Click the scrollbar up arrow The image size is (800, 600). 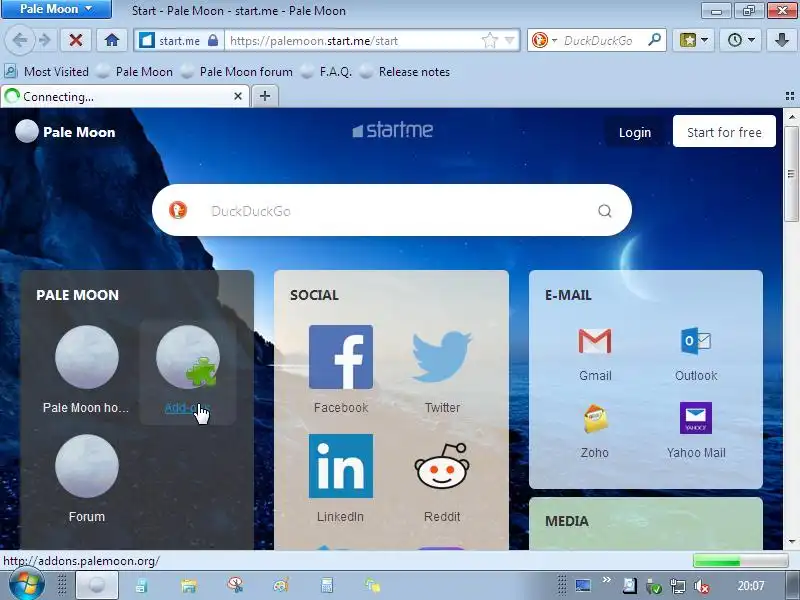click(x=791, y=117)
